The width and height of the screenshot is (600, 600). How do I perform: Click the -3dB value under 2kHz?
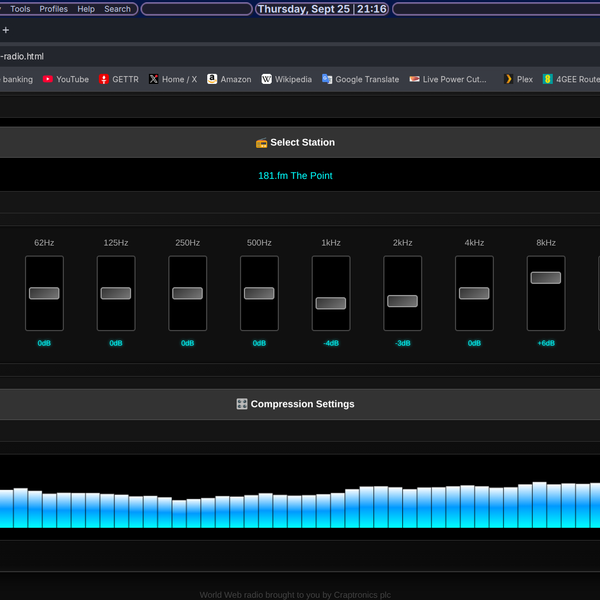tap(403, 343)
